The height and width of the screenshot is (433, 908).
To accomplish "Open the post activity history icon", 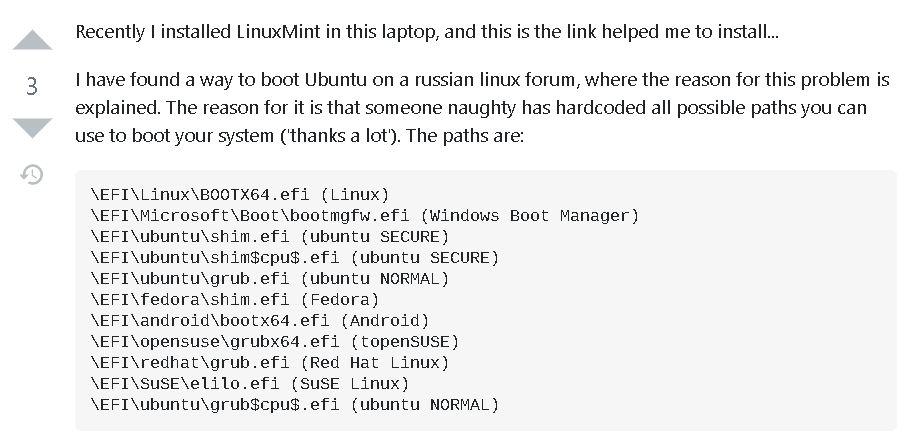I will (32, 174).
